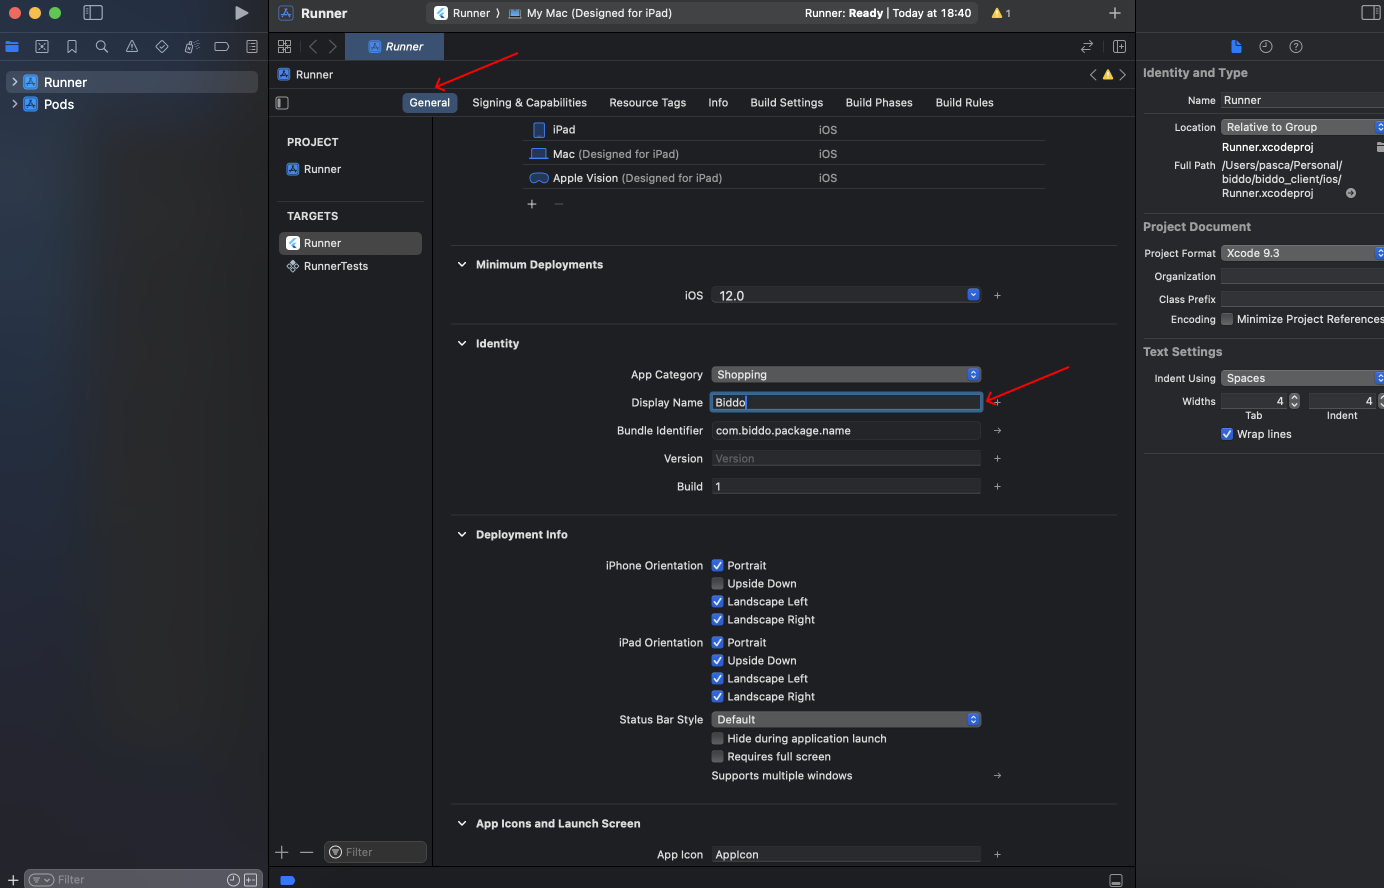Select the File inspector icon
Screen dimensions: 1384x888
[x=1236, y=47]
